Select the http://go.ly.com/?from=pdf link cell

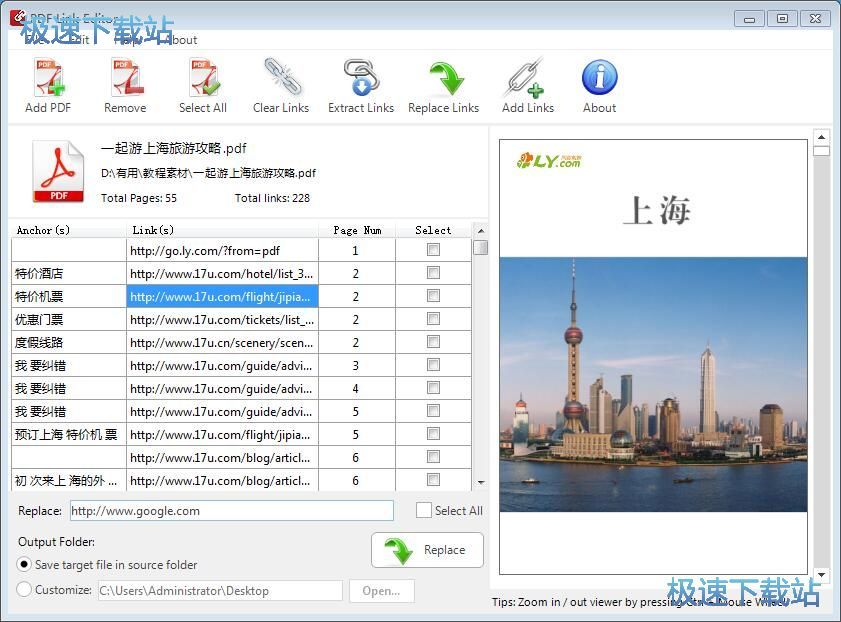(x=223, y=250)
